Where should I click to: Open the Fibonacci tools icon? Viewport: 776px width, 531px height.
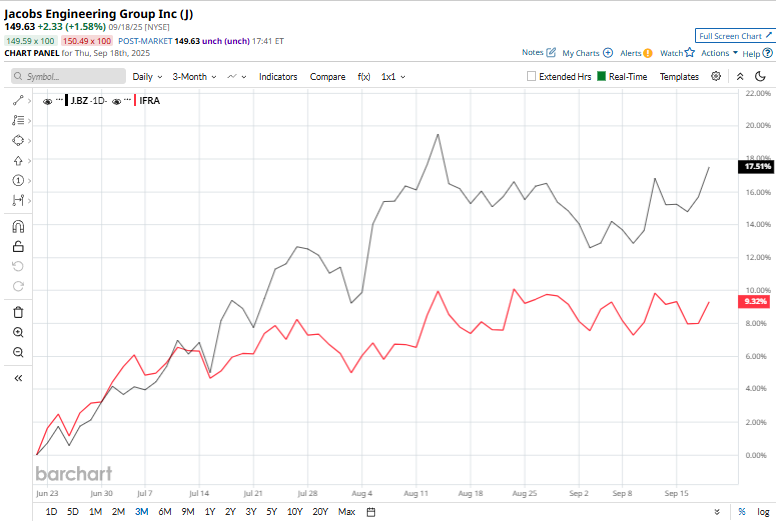click(18, 120)
